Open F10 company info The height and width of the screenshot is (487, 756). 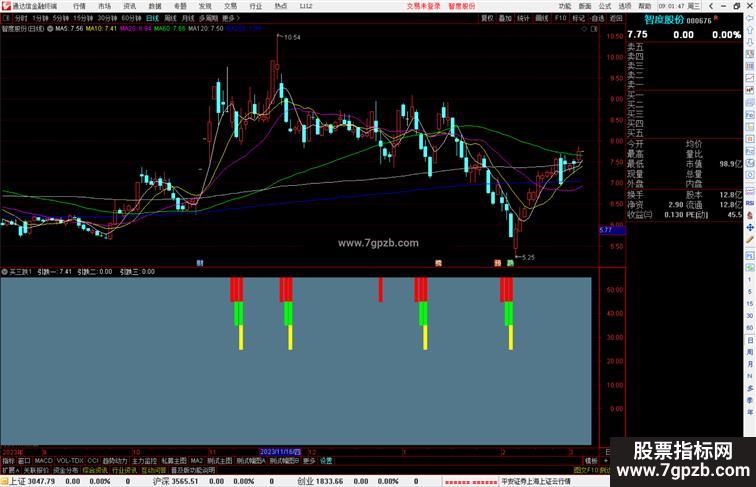coord(560,18)
